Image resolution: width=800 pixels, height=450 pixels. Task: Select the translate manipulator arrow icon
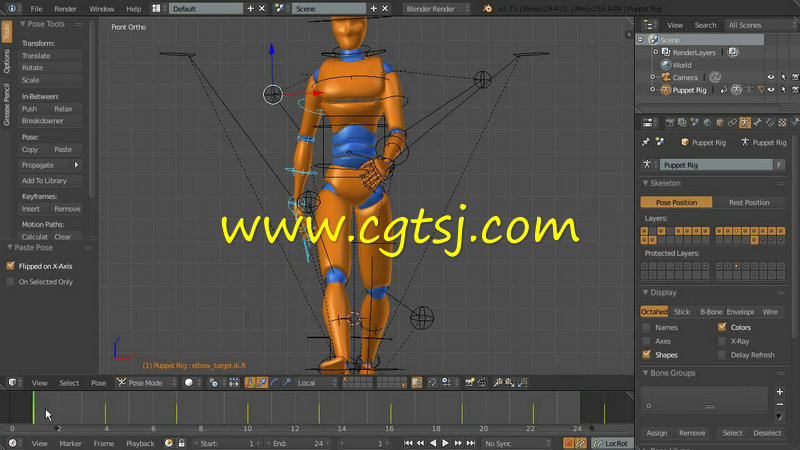(262, 383)
